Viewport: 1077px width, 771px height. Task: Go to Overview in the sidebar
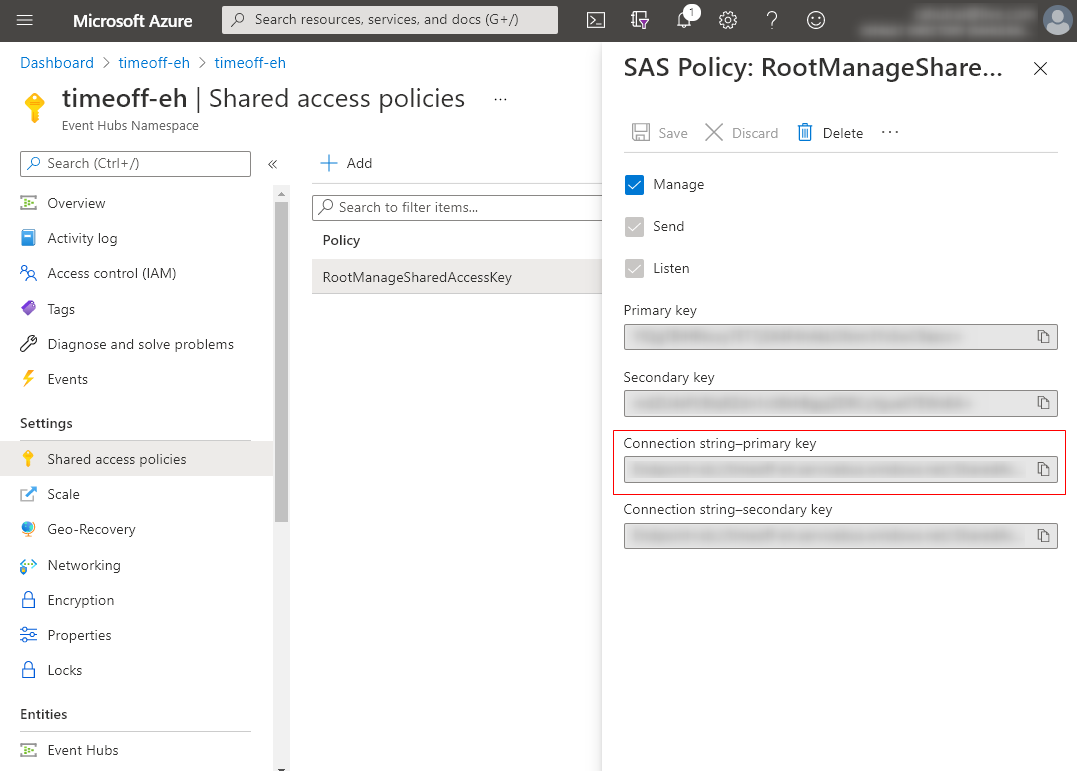pyautogui.click(x=76, y=203)
